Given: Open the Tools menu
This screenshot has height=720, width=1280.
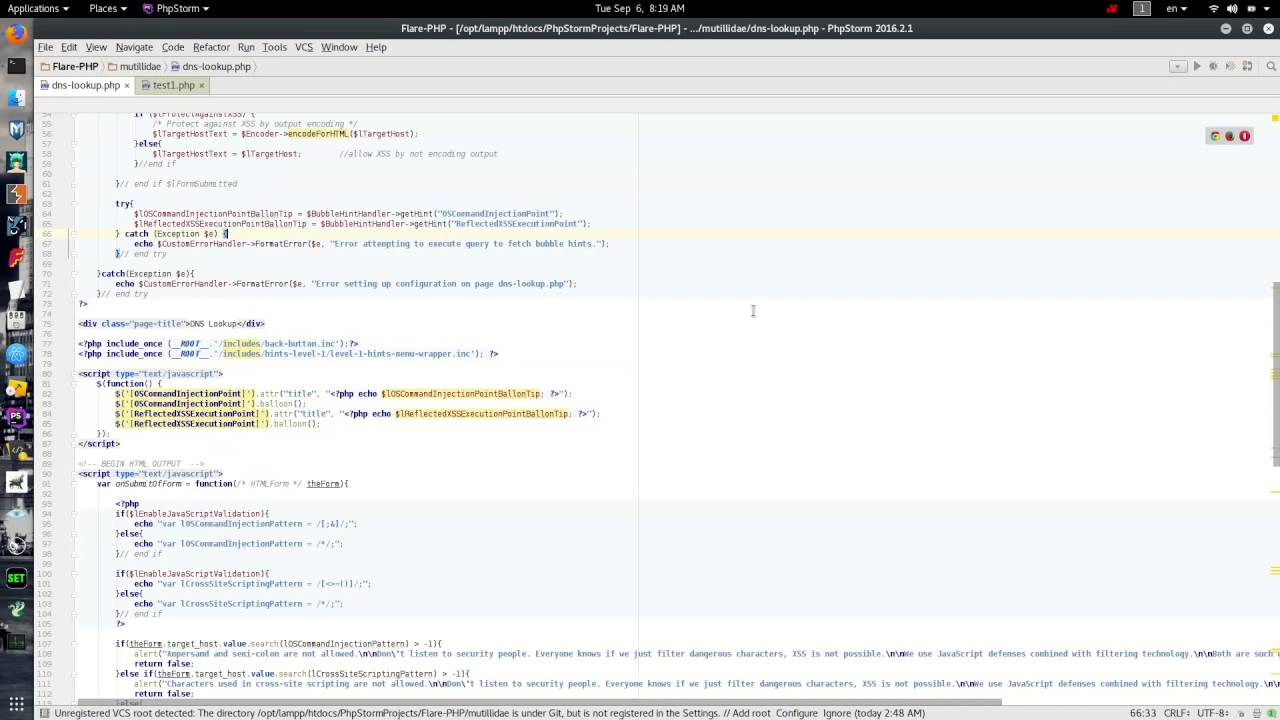Looking at the screenshot, I should 275,47.
